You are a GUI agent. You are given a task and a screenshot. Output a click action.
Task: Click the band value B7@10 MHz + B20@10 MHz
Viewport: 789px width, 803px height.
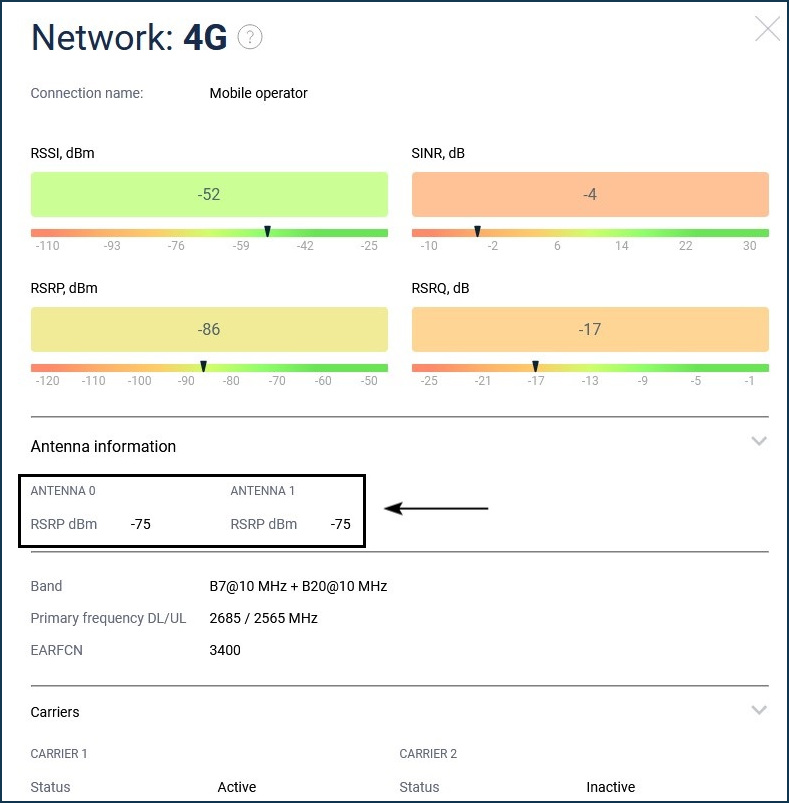coord(298,586)
